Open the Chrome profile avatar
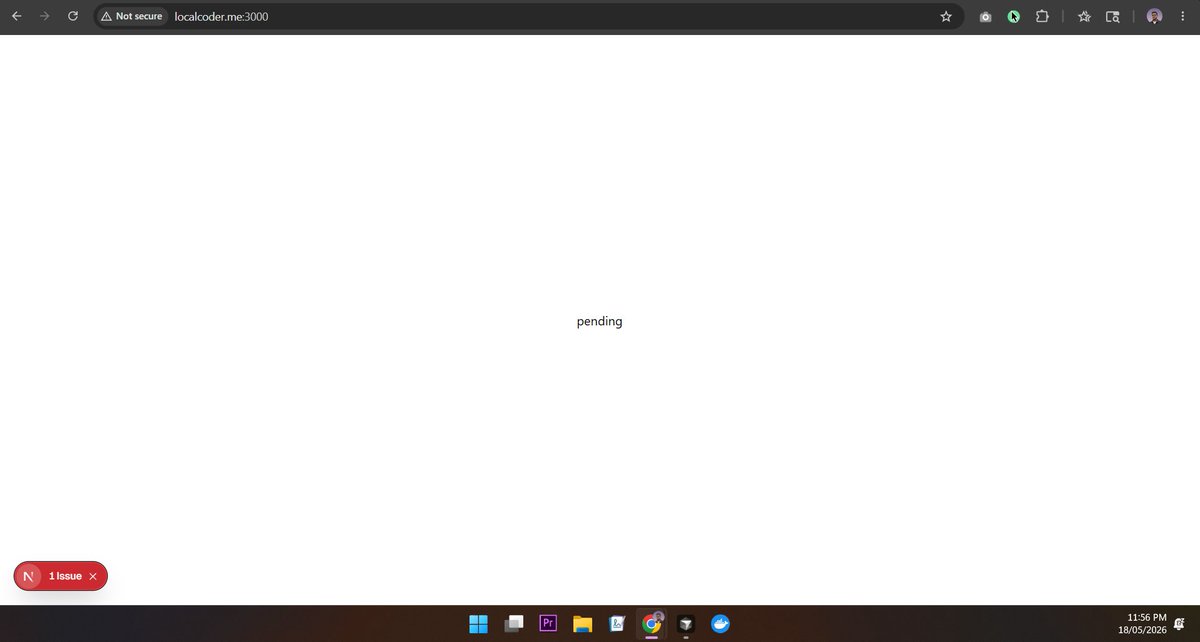The image size is (1200, 642). [x=1154, y=17]
